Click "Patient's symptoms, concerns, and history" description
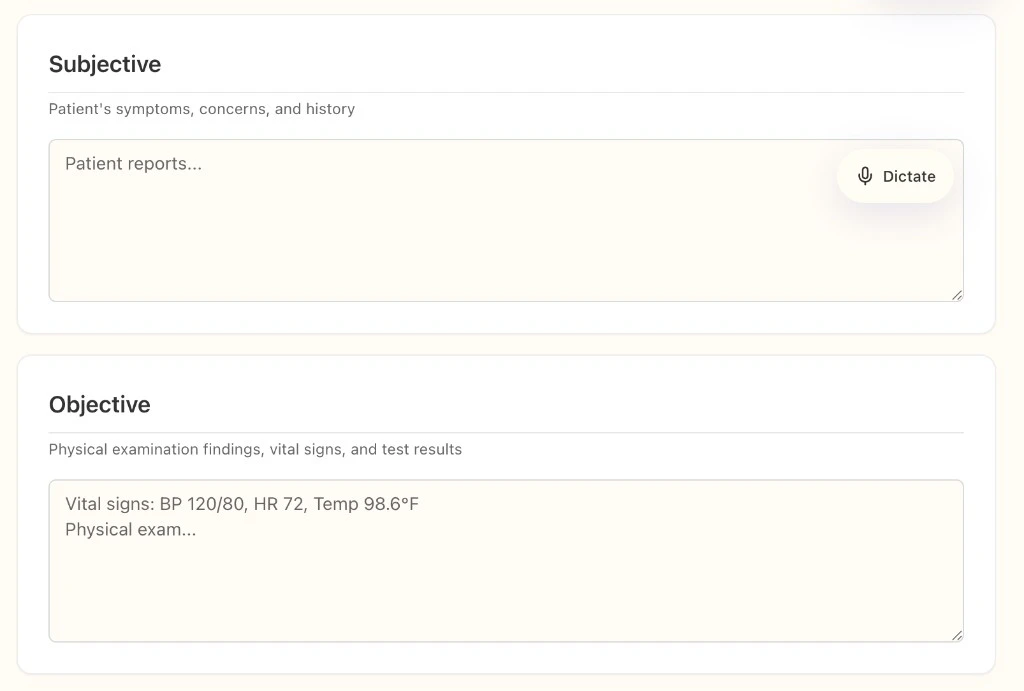The image size is (1024, 691). point(202,109)
